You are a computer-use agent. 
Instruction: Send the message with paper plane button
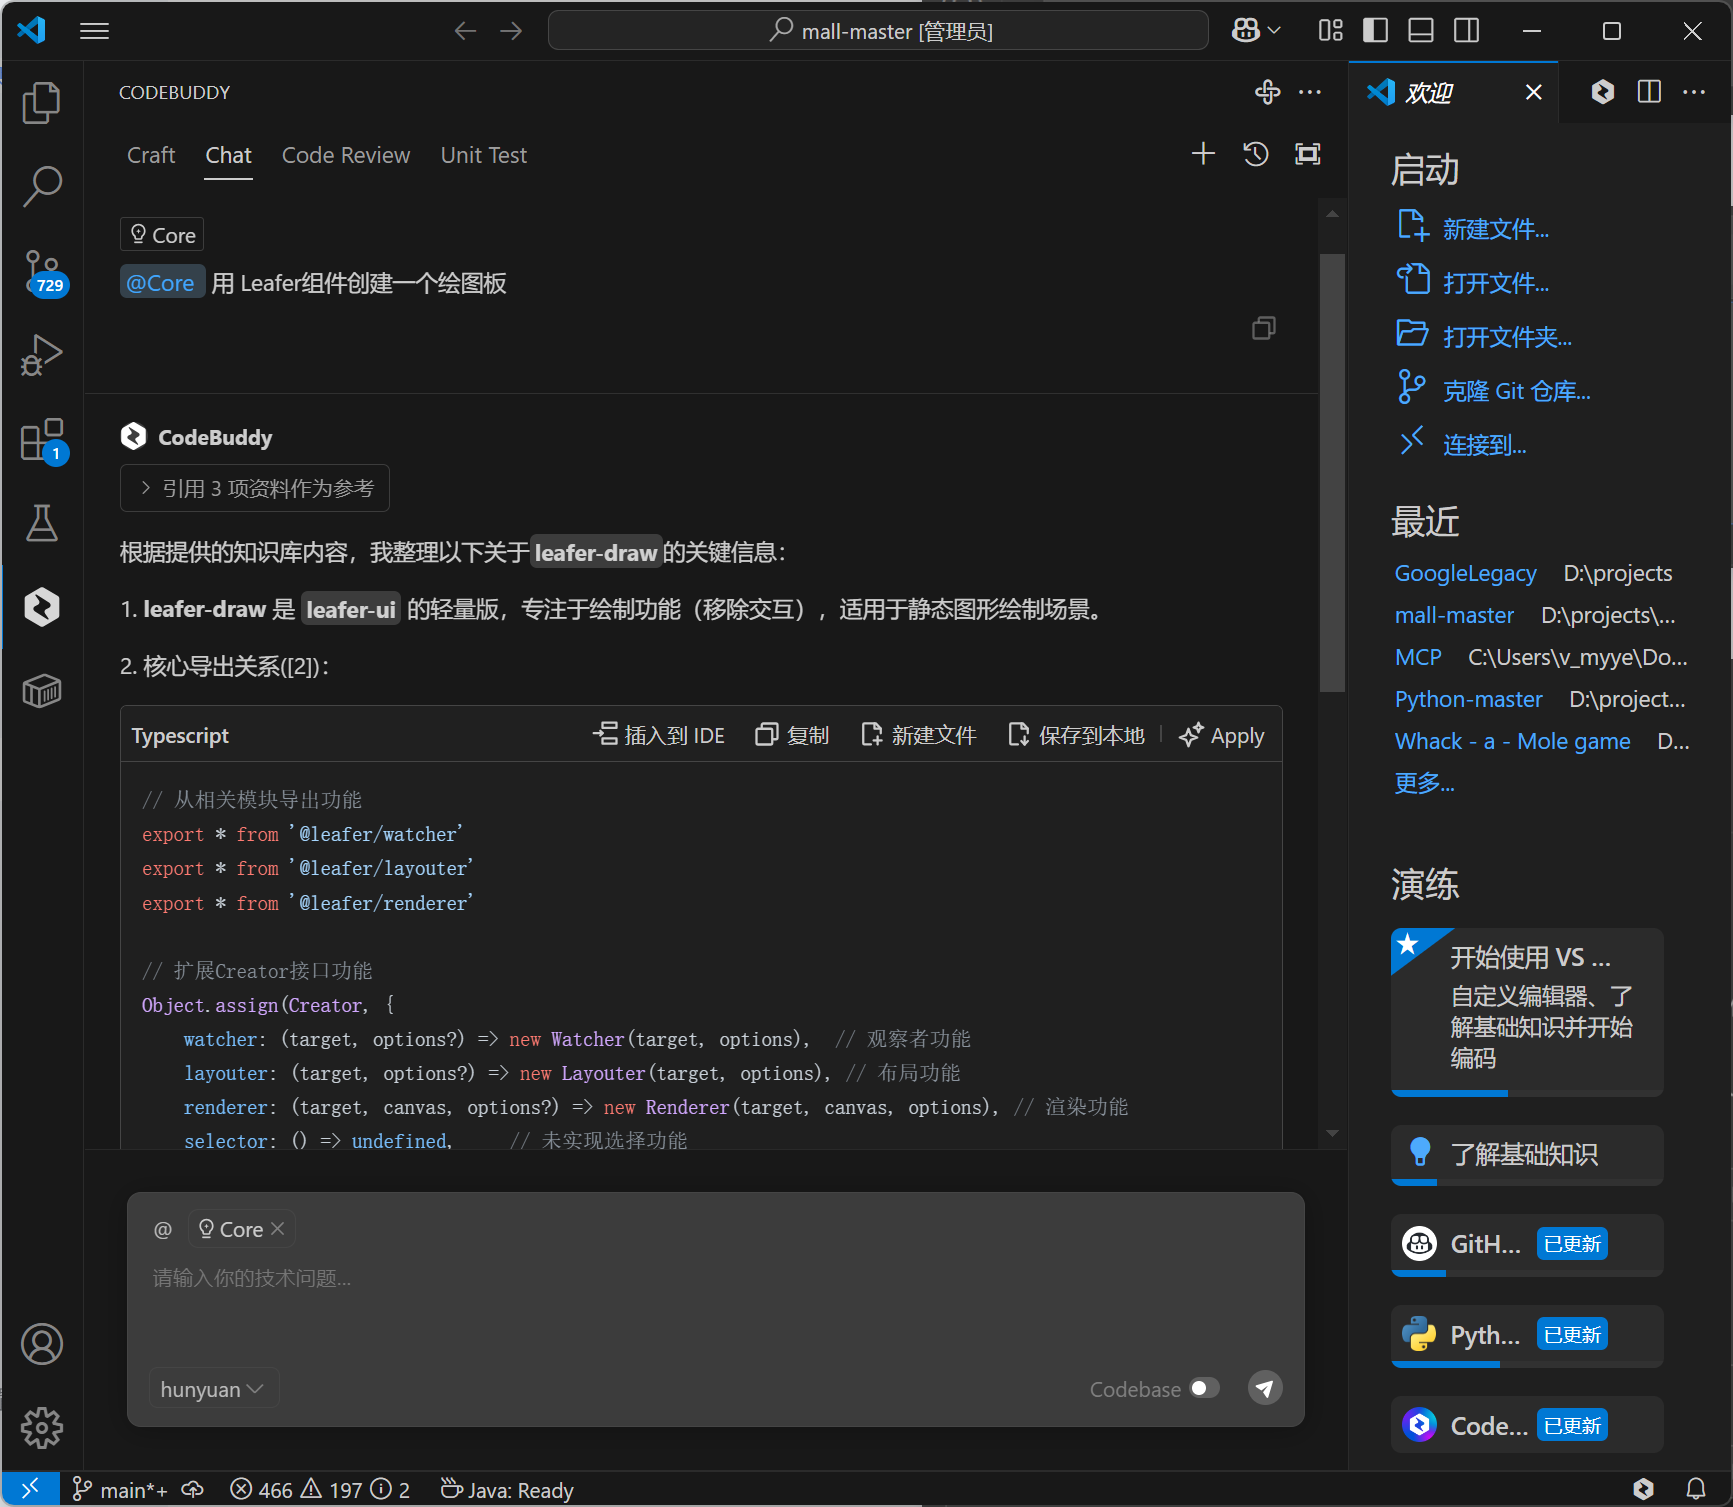tap(1265, 1388)
